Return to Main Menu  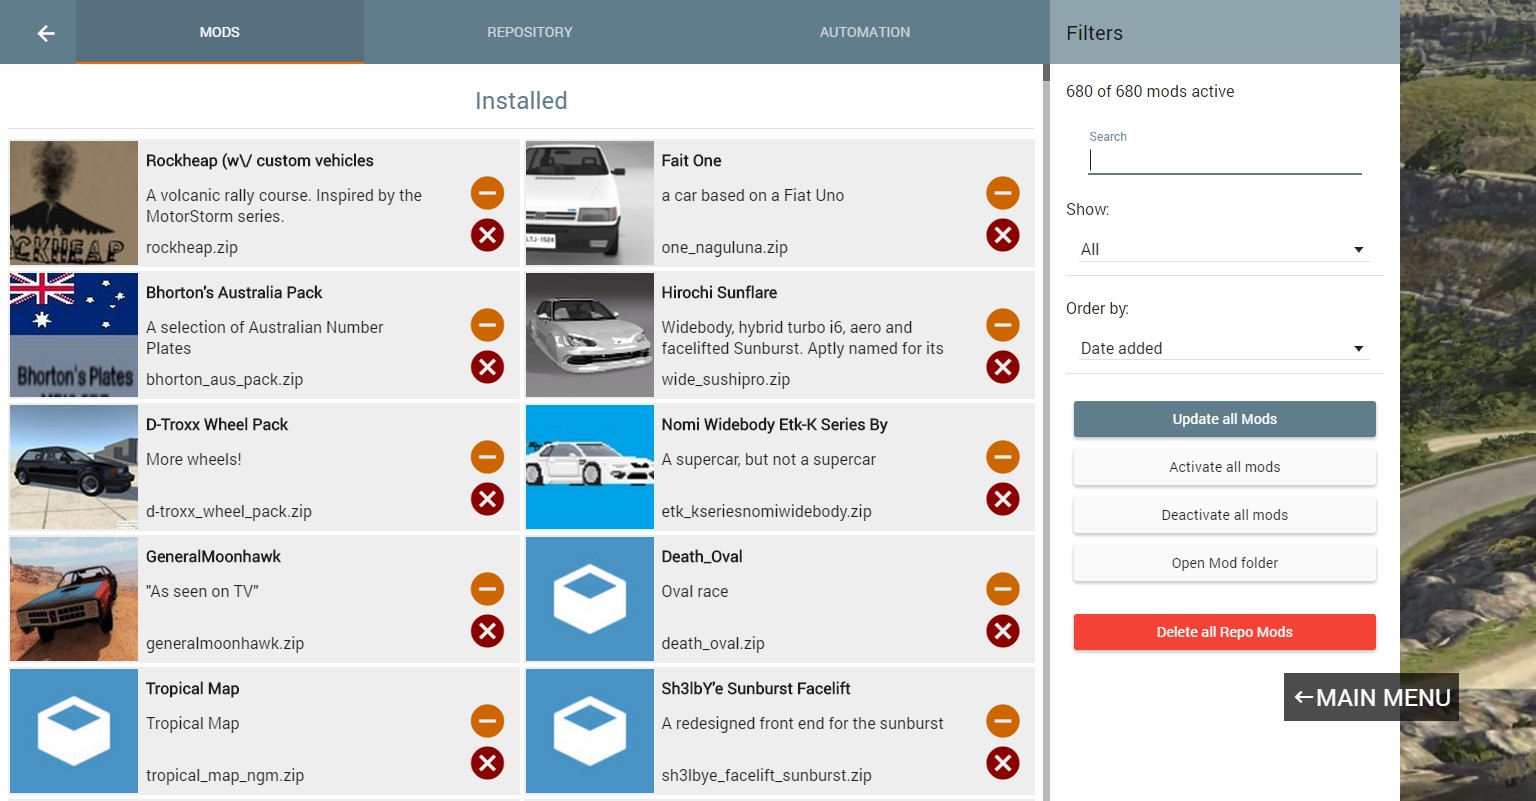point(1371,698)
